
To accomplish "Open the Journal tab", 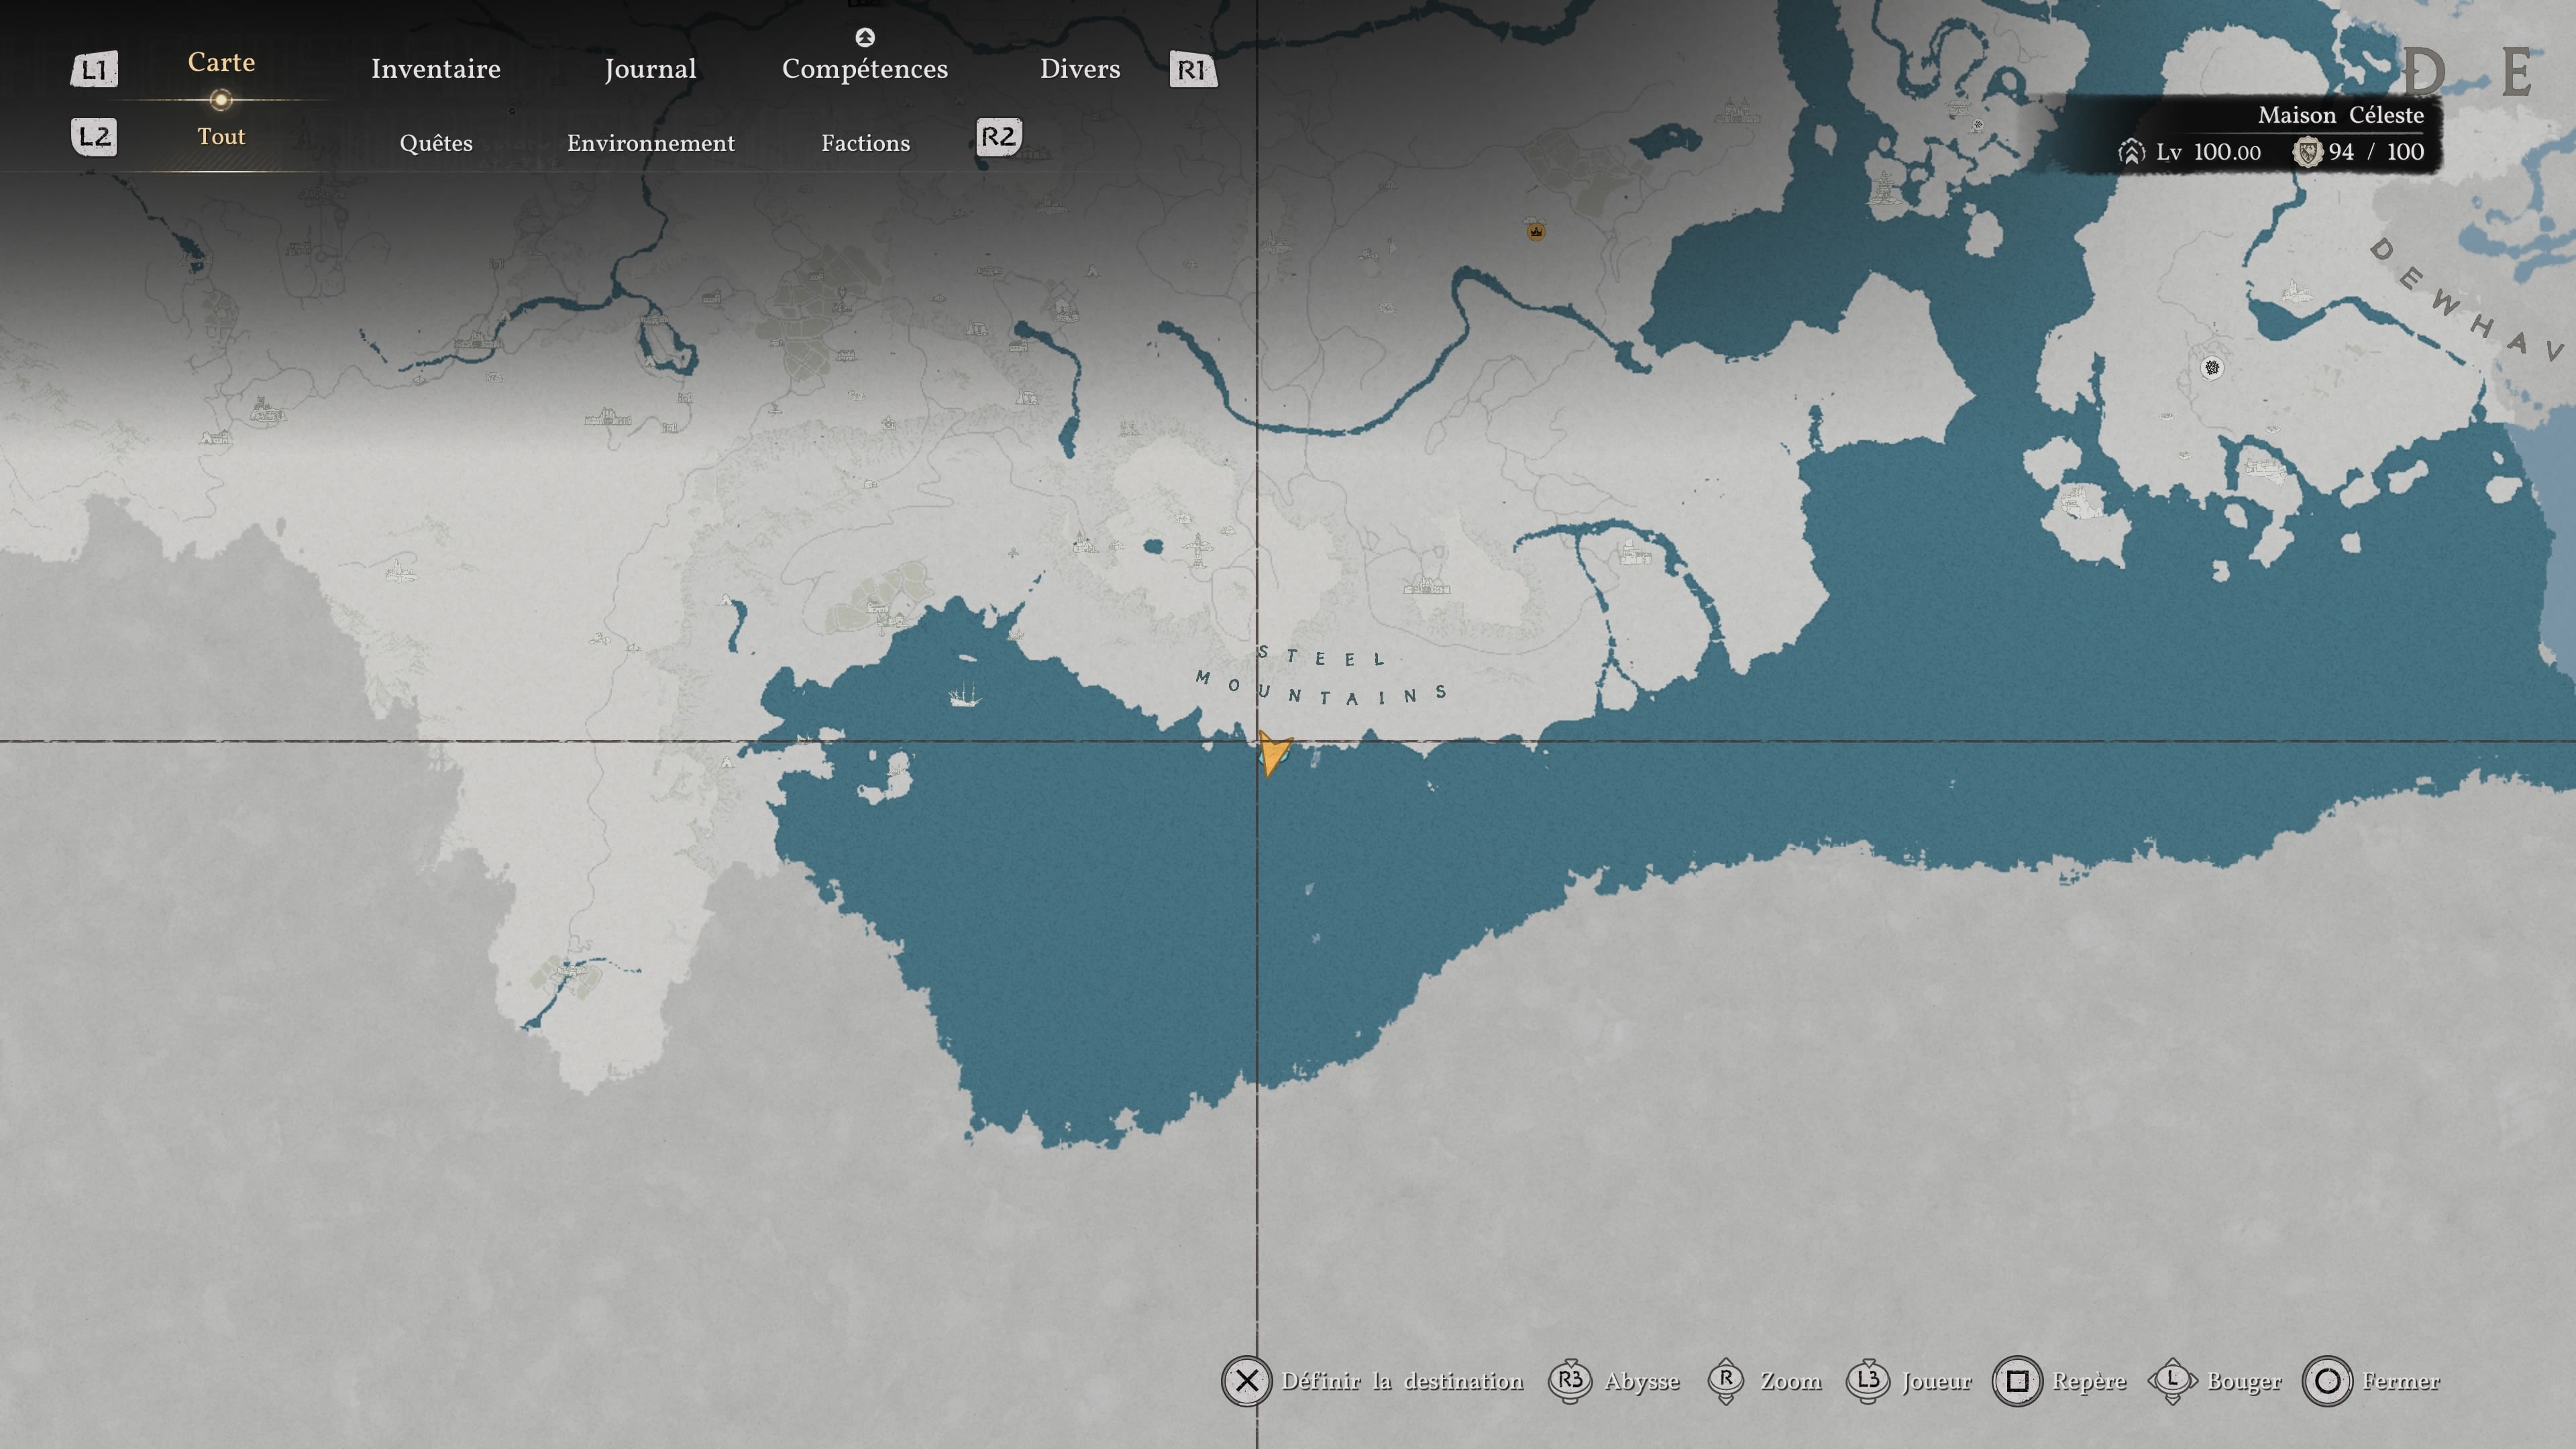I will (650, 69).
